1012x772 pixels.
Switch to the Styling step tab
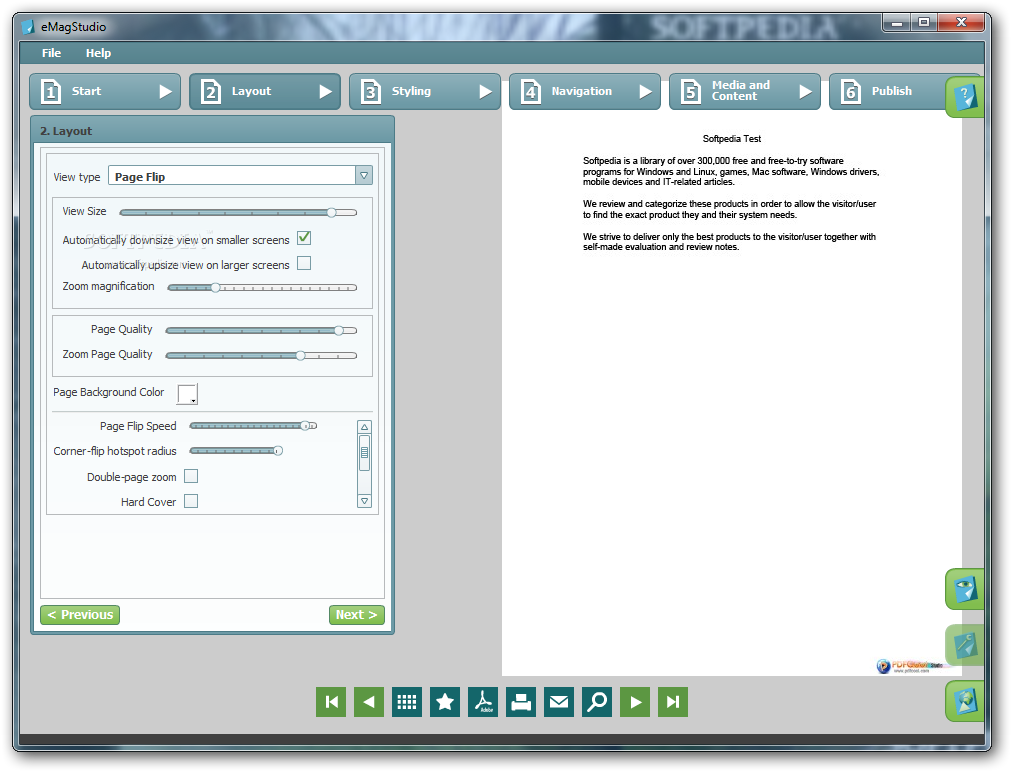click(425, 92)
